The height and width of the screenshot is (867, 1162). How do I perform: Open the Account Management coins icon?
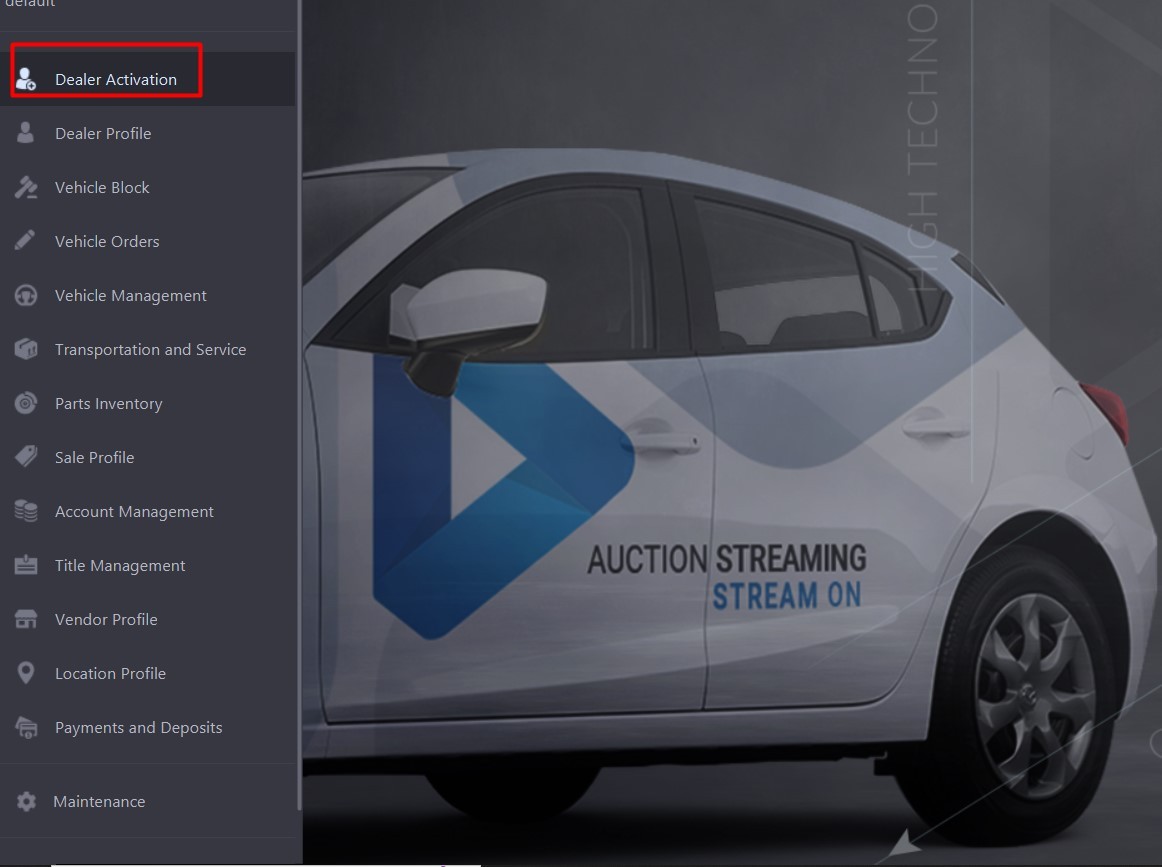tap(26, 511)
